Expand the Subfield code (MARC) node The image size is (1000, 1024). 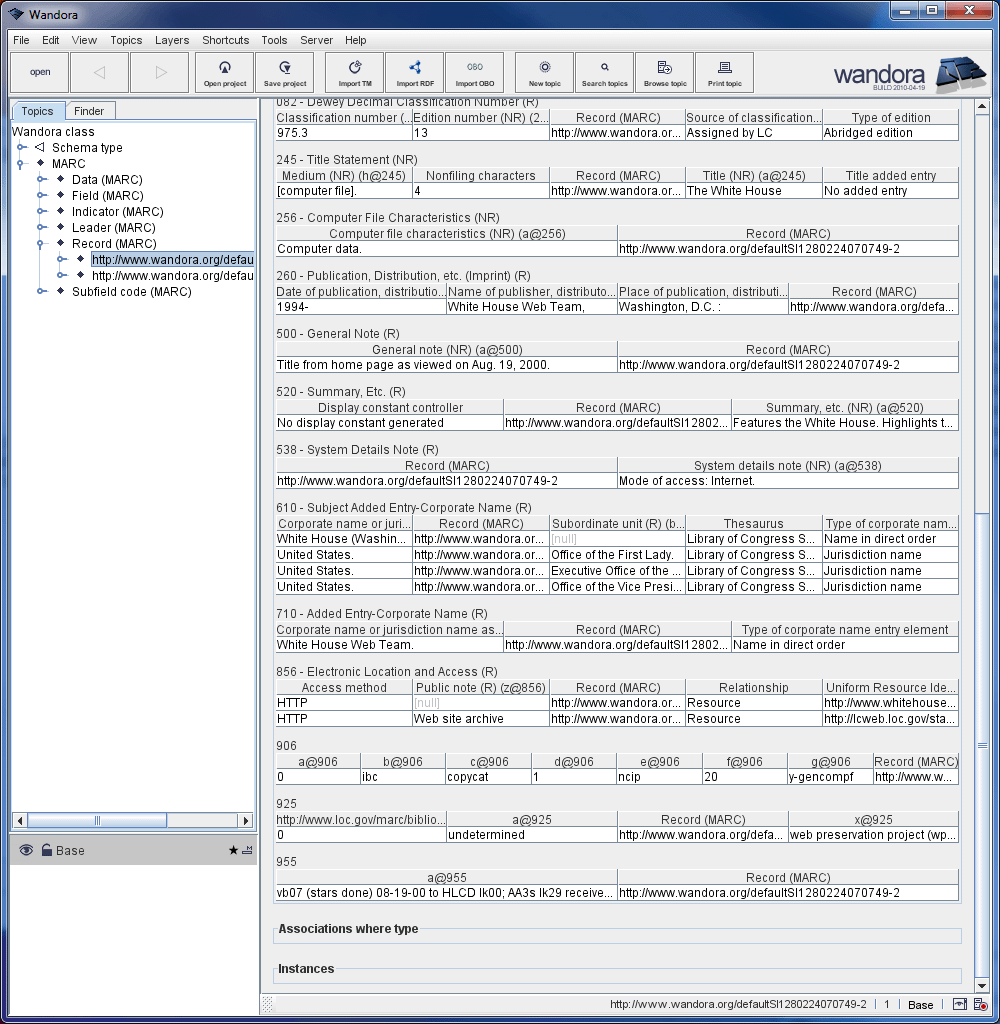41,291
